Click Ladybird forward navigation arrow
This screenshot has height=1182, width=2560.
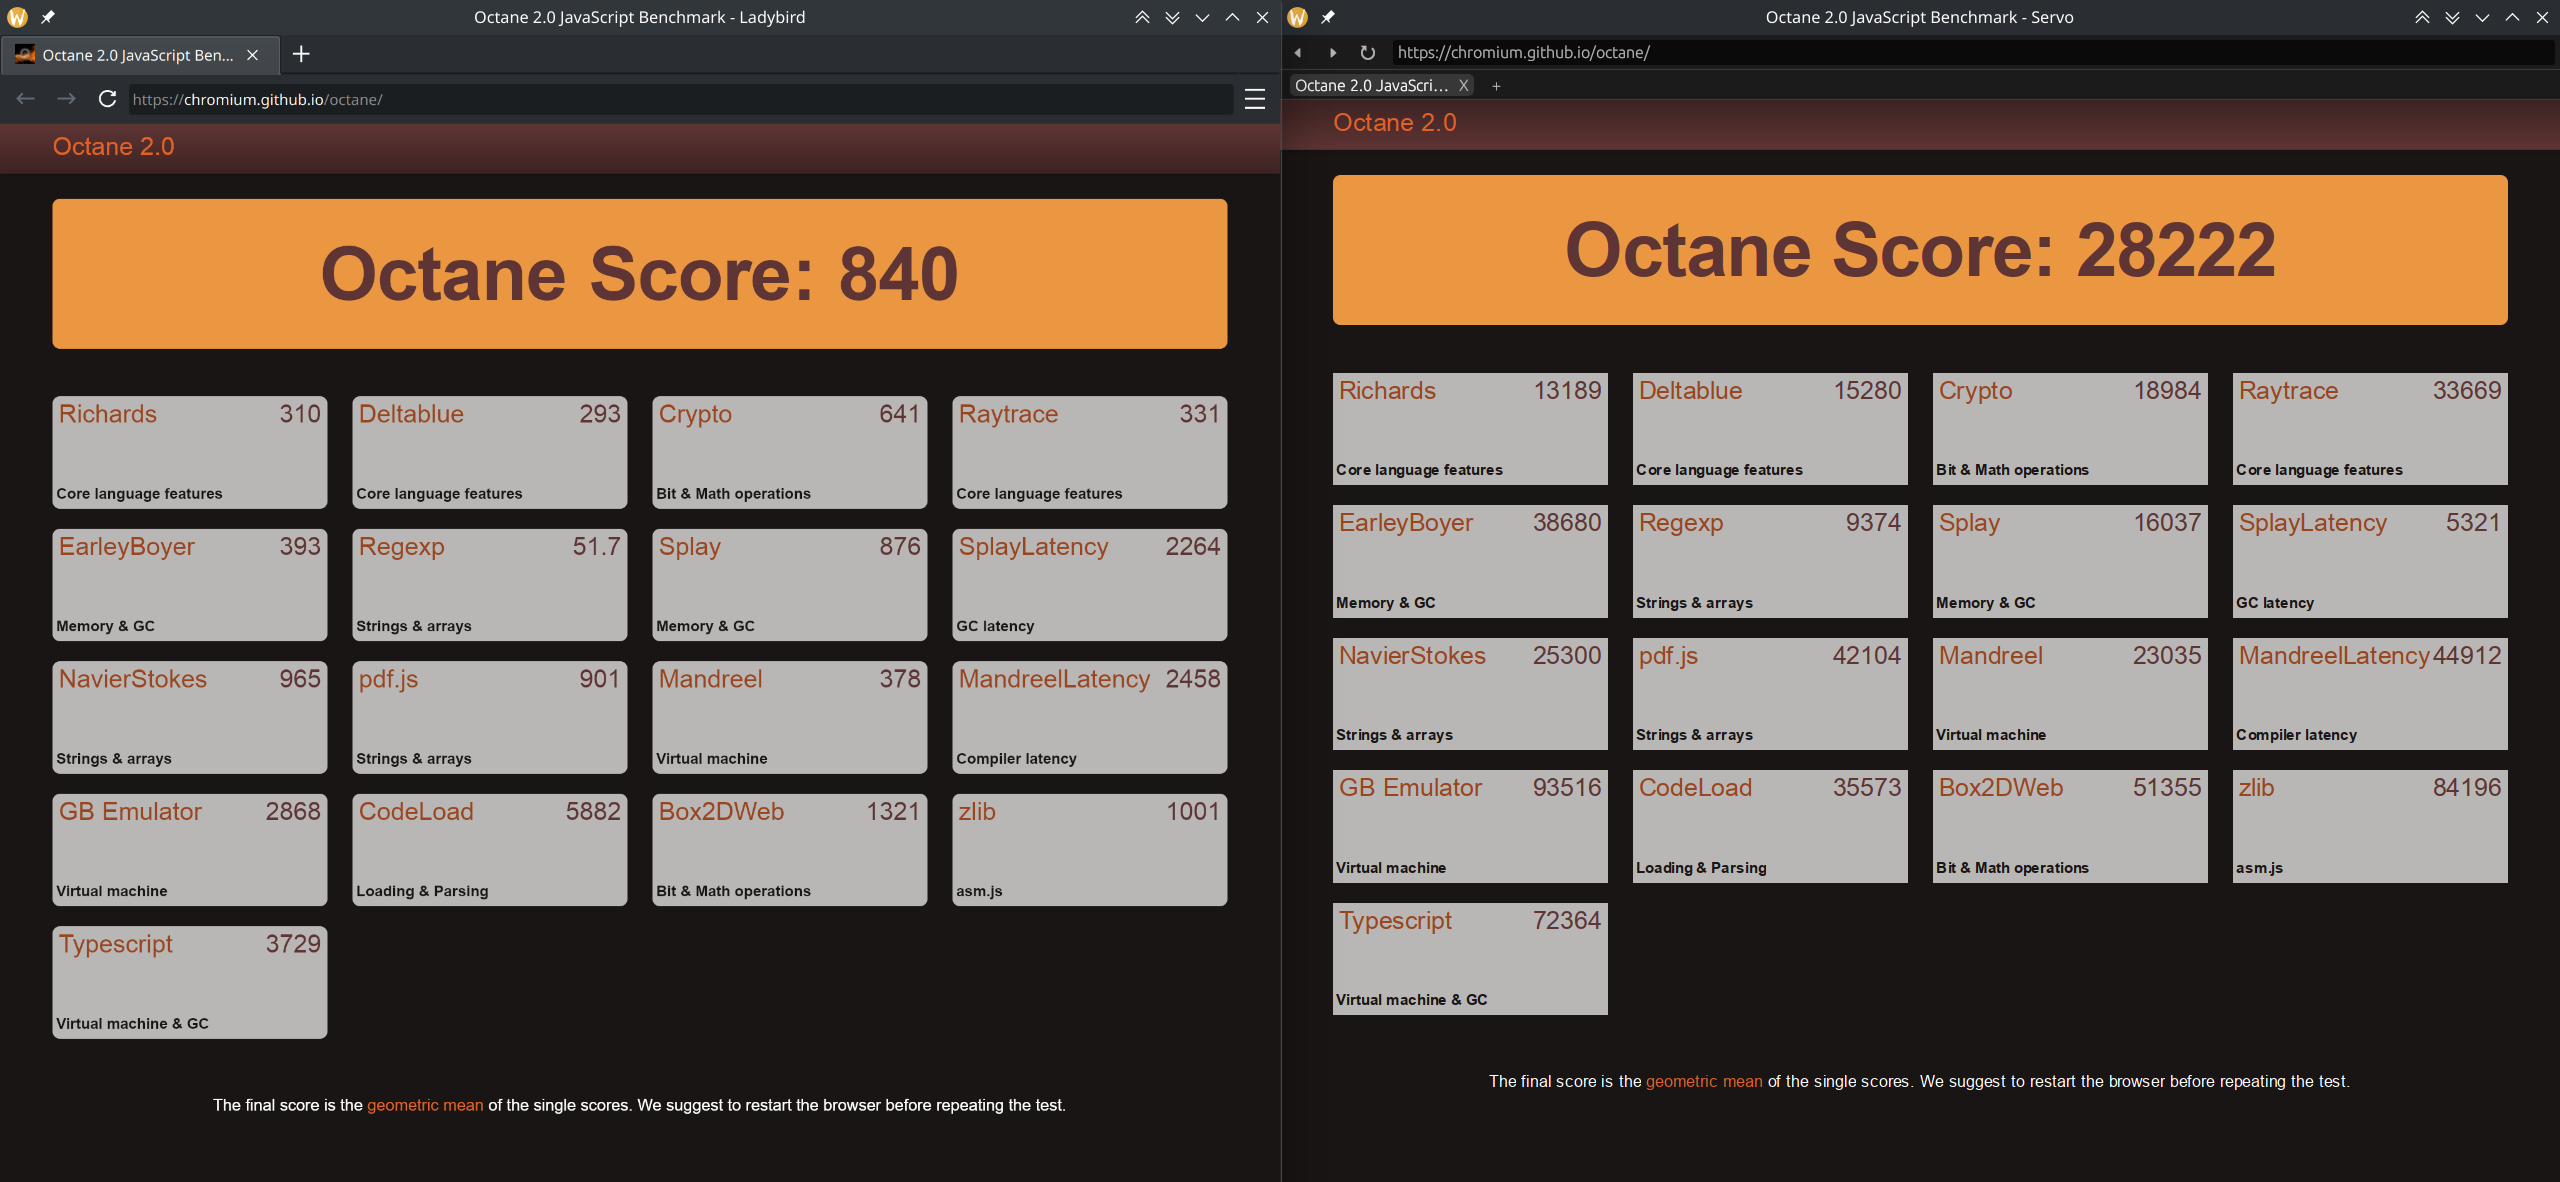[x=66, y=99]
